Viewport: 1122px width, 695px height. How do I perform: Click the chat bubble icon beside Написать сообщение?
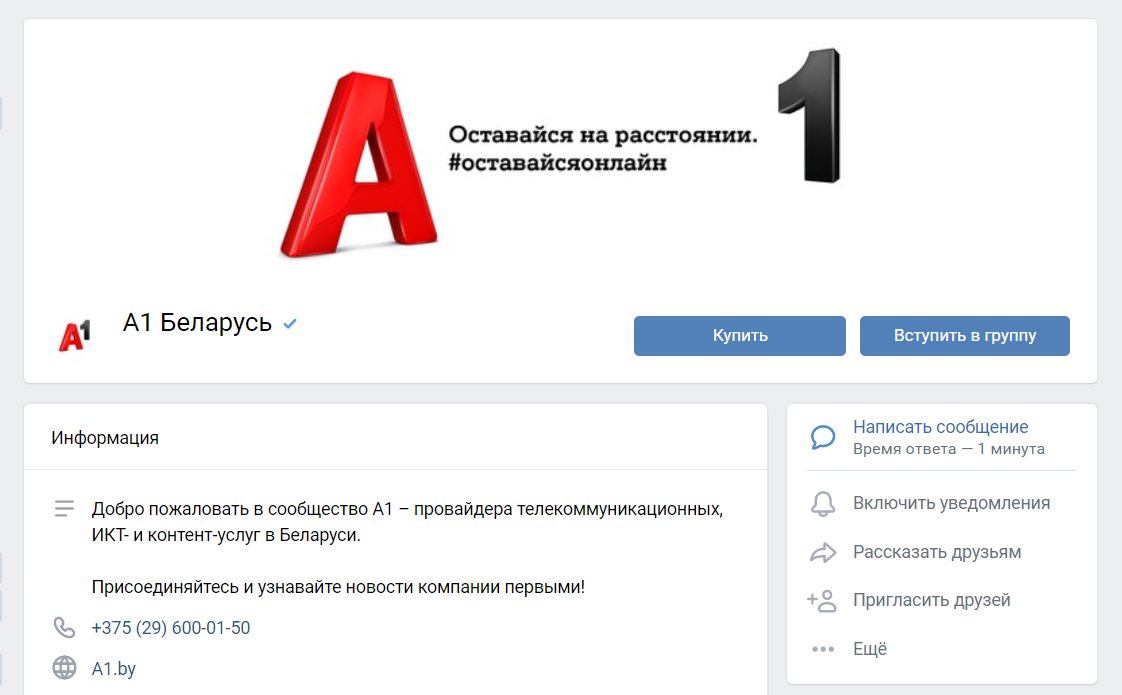tap(822, 437)
